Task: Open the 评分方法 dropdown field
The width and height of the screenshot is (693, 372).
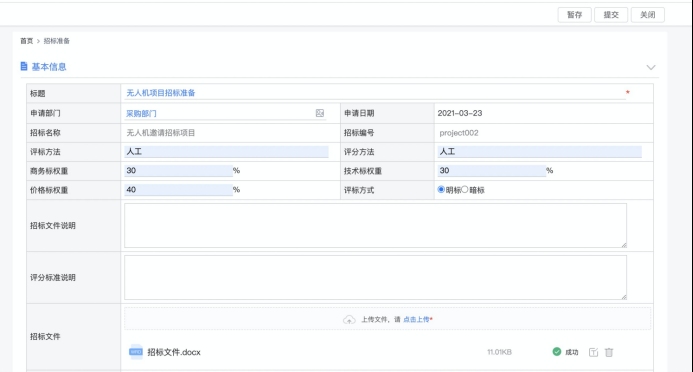Action: click(x=540, y=152)
